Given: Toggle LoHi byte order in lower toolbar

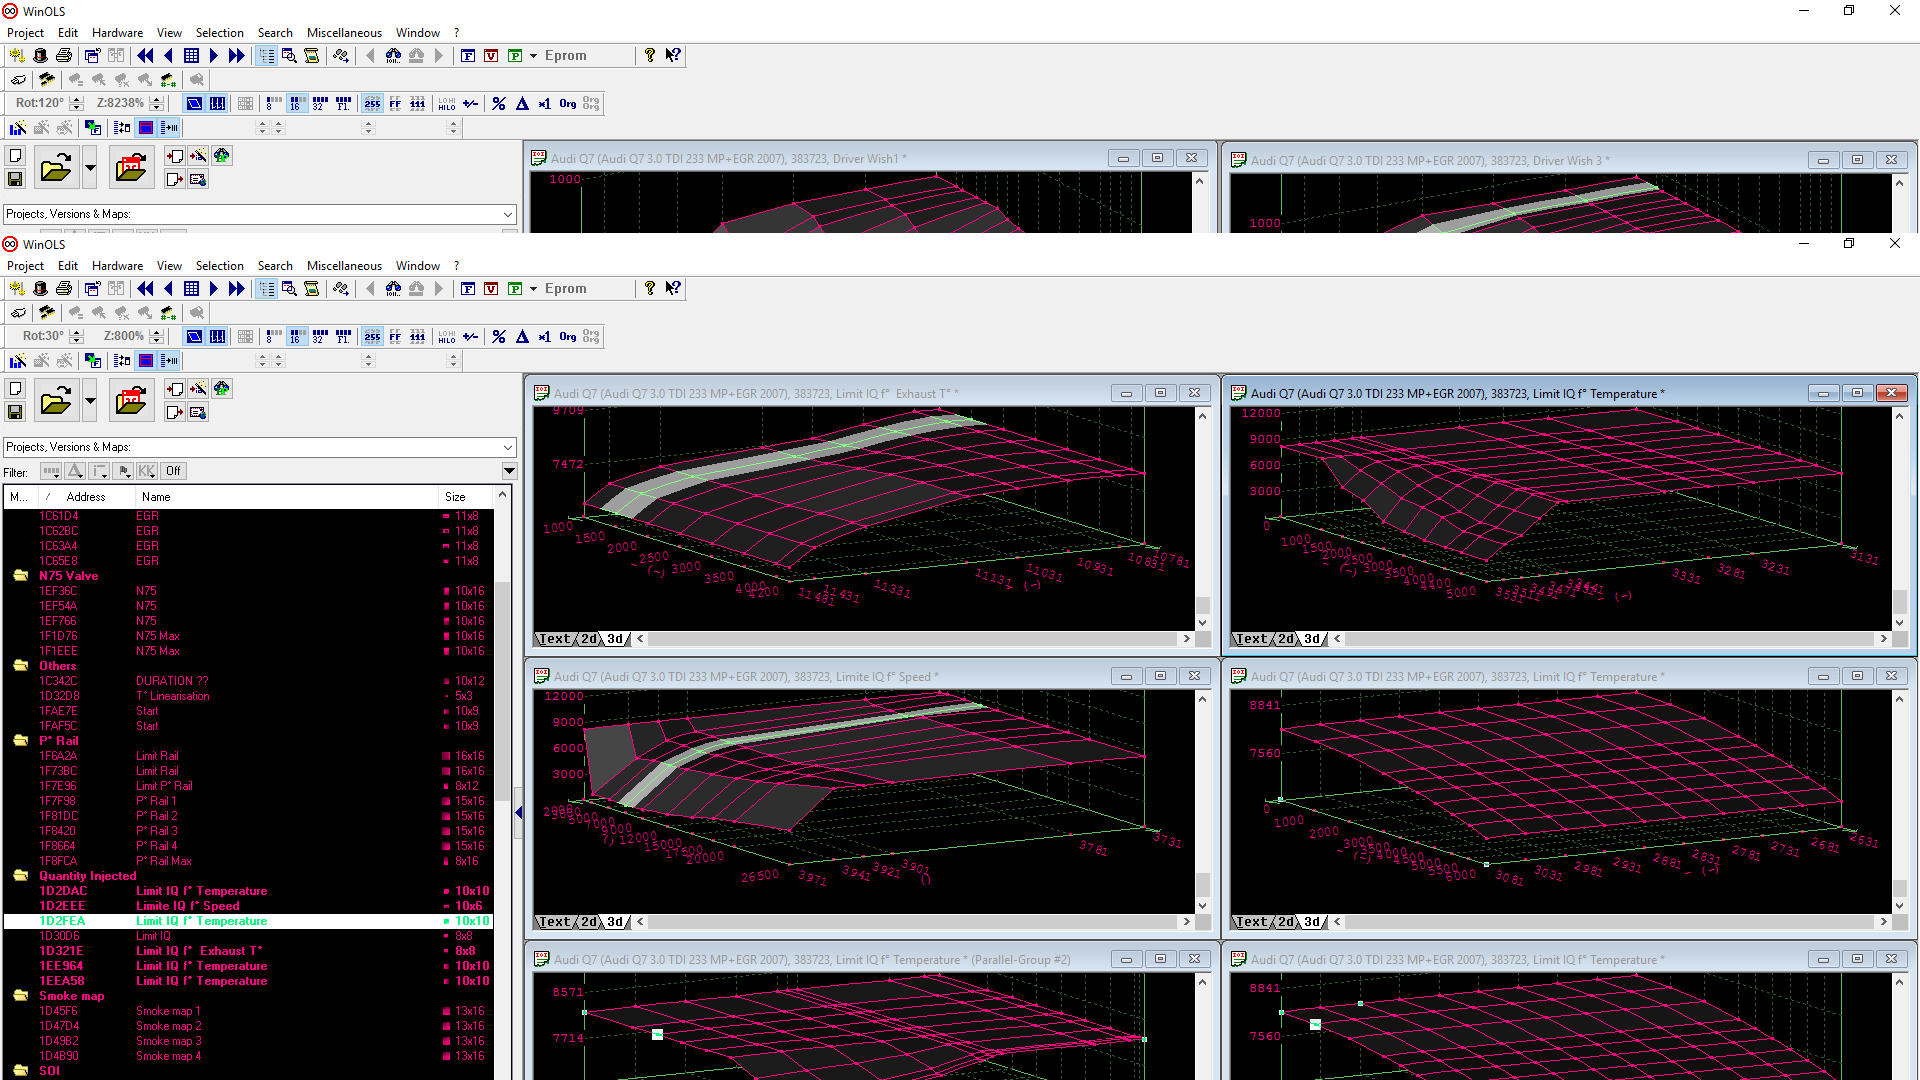Looking at the screenshot, I should click(x=446, y=337).
